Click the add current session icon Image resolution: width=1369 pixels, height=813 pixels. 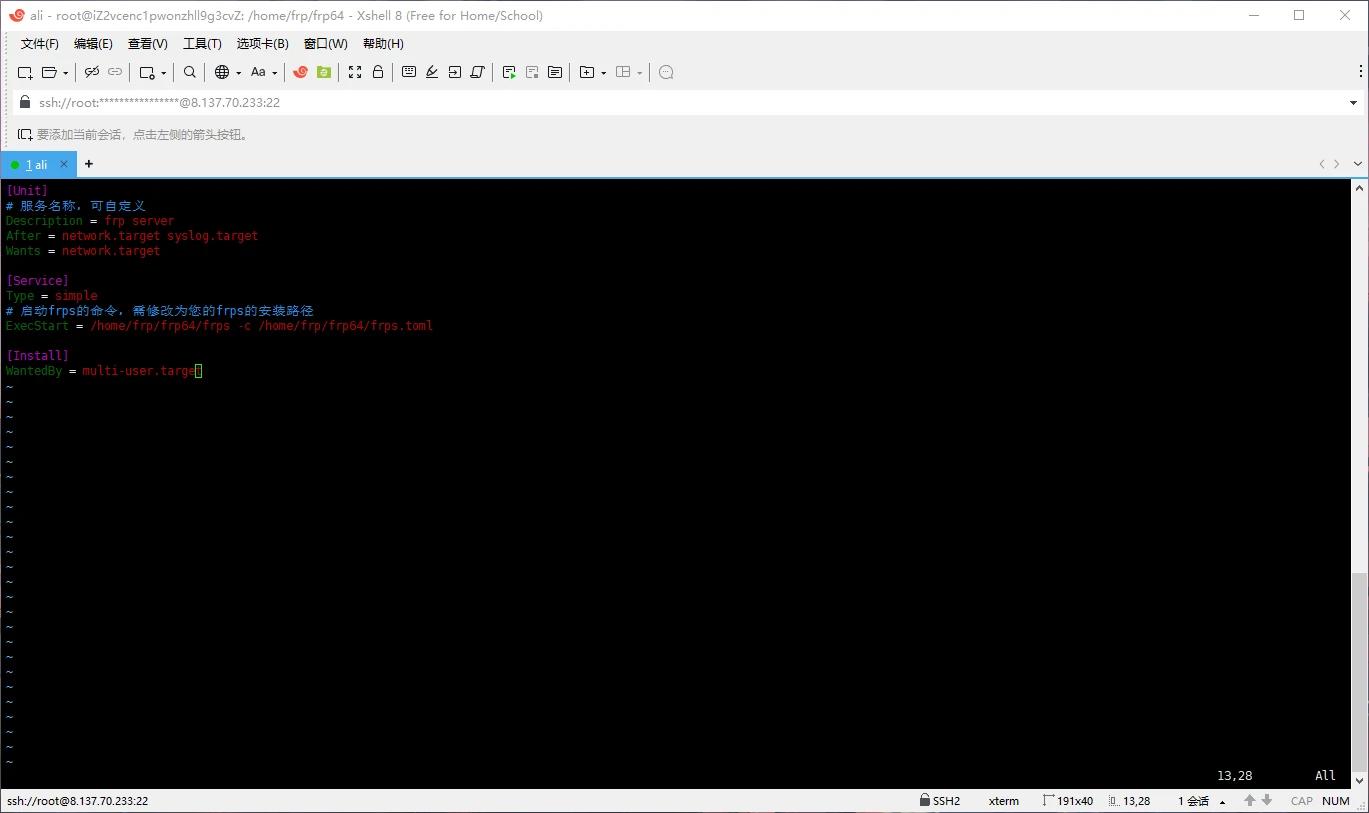pyautogui.click(x=24, y=134)
